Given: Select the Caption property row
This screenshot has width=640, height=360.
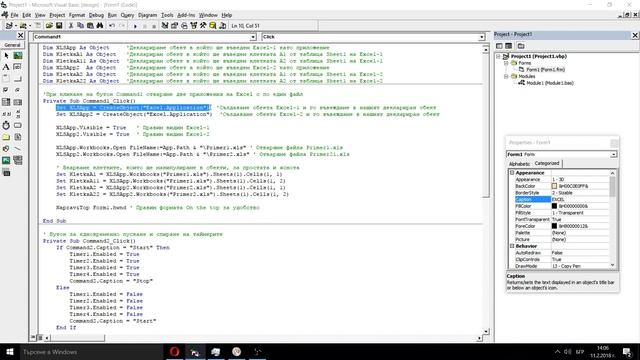Looking at the screenshot, I should (x=562, y=200).
